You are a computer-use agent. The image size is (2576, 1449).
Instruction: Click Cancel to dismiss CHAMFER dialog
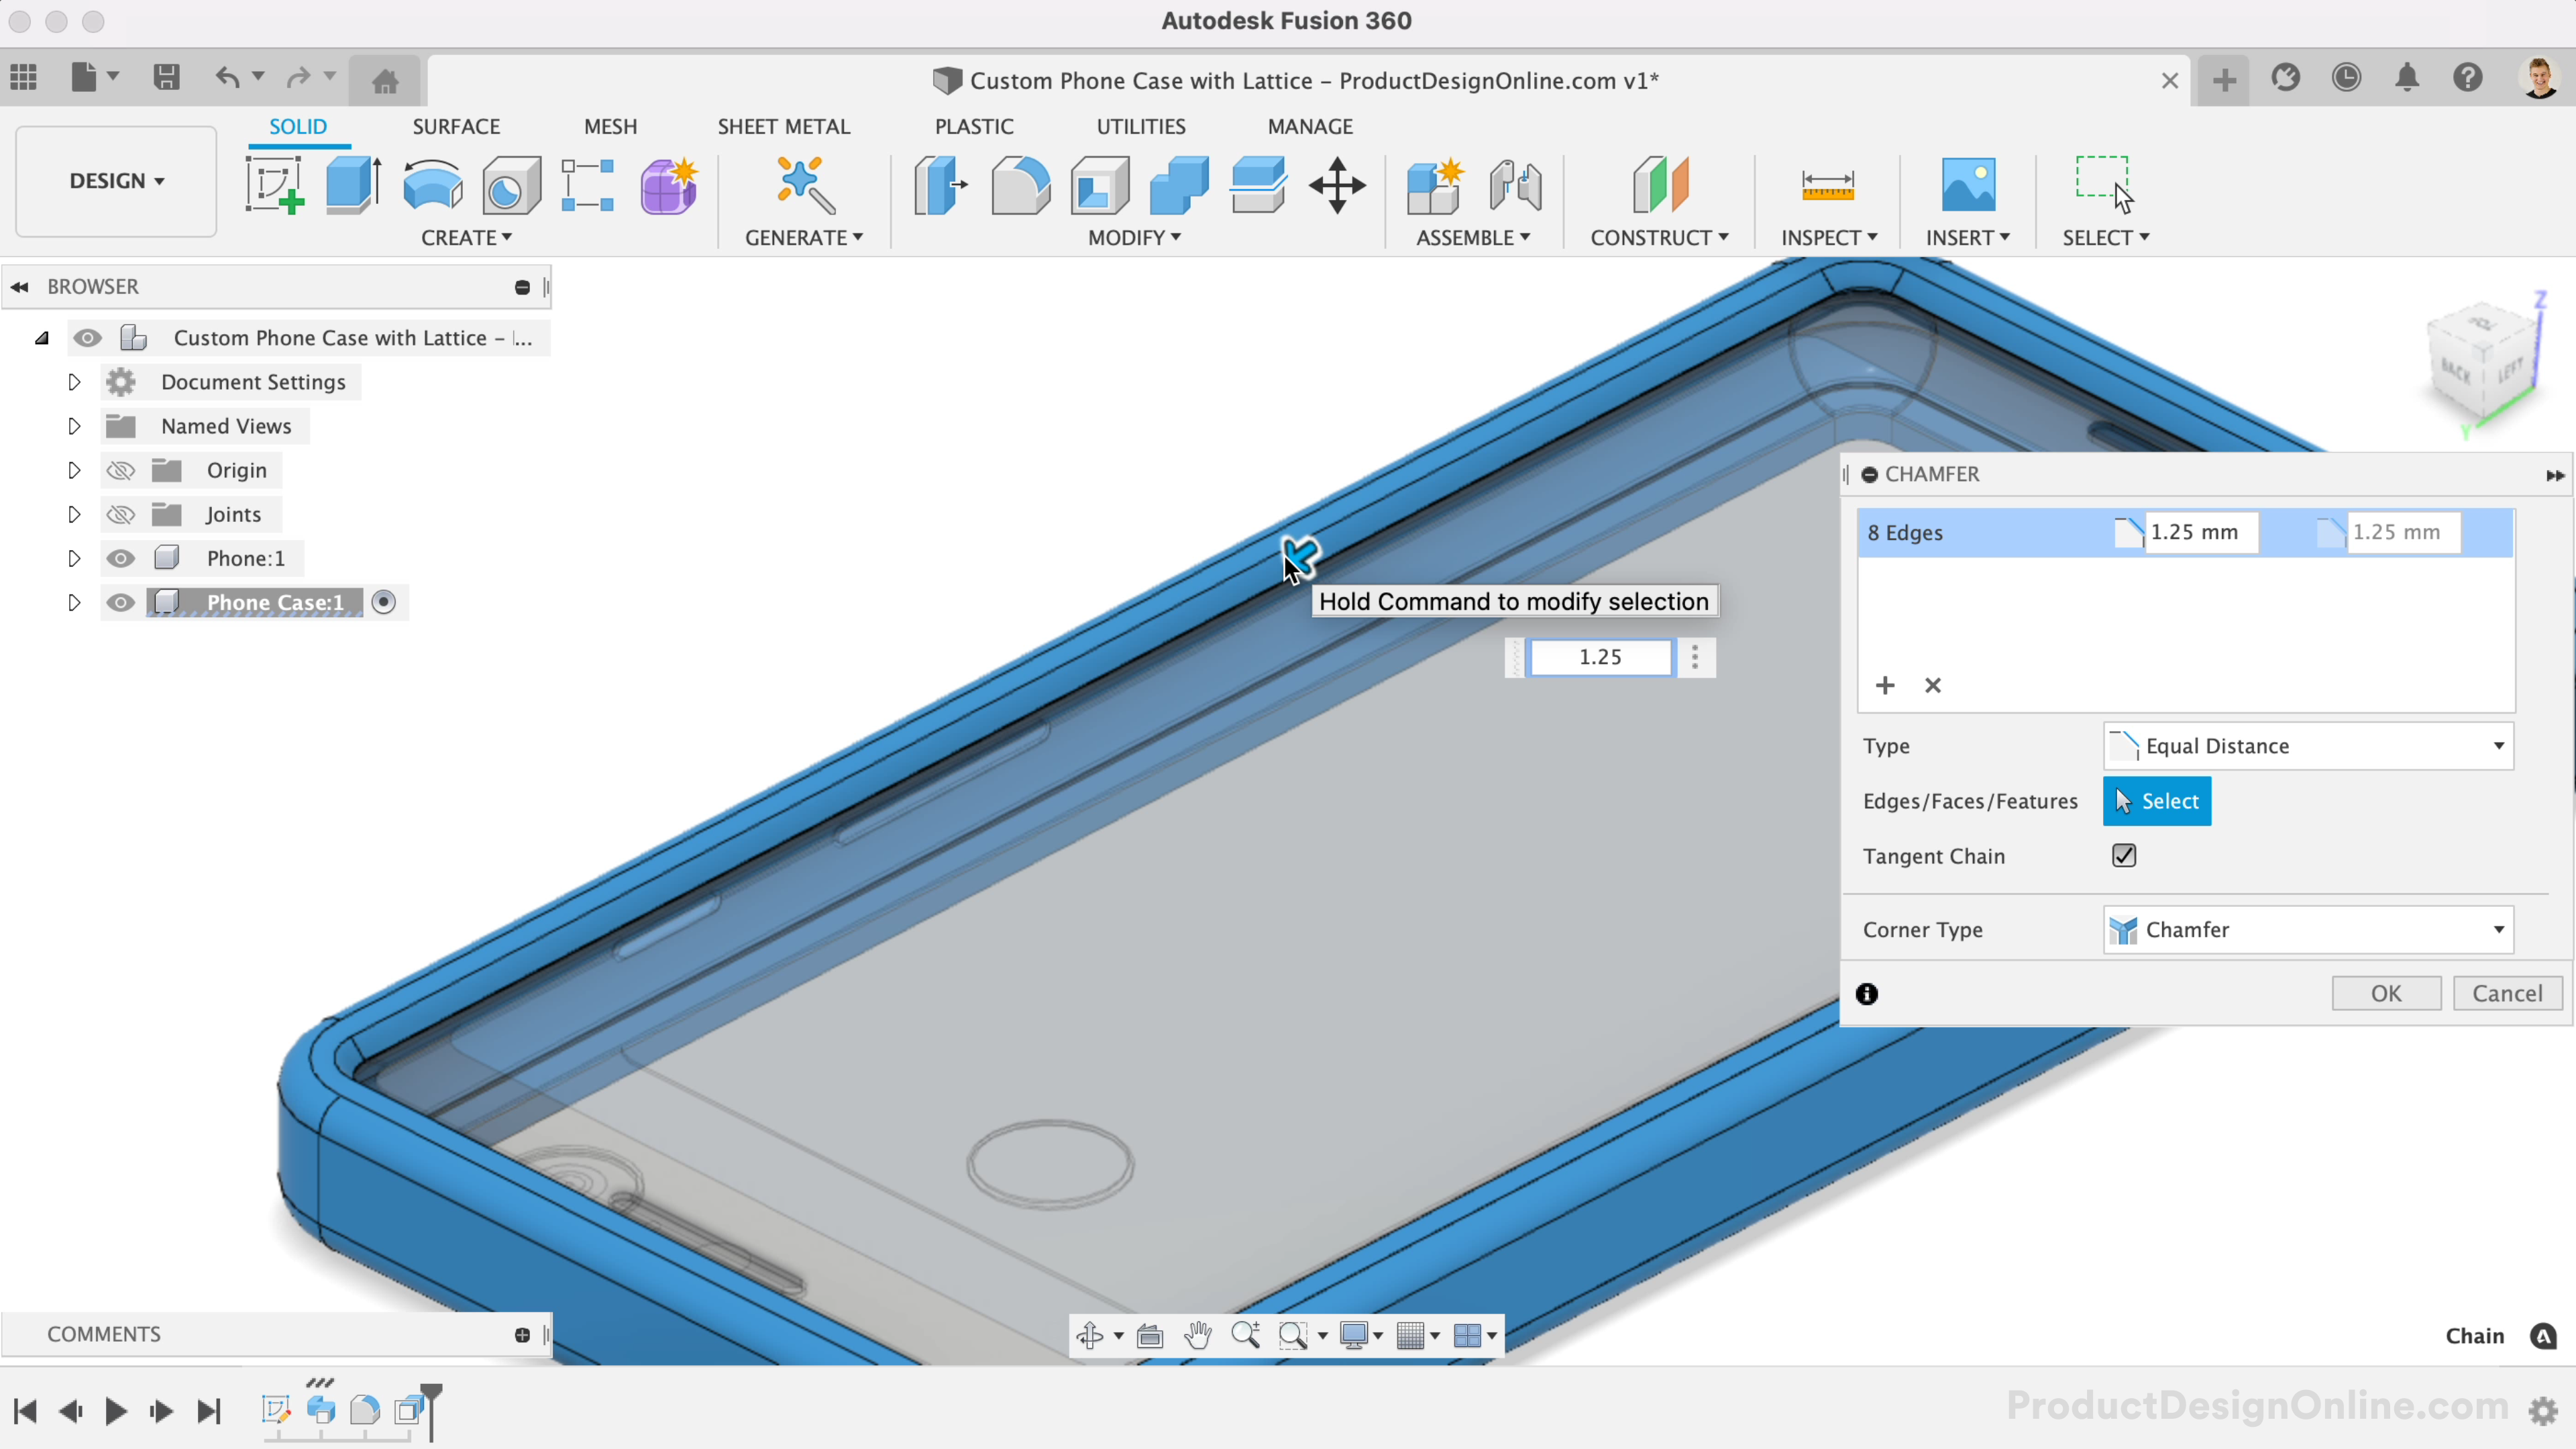tap(2507, 993)
